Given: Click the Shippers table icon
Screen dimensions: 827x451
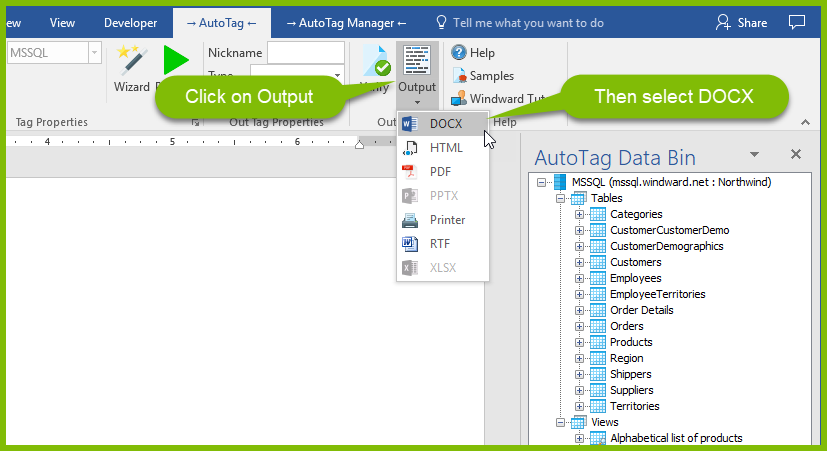Looking at the screenshot, I should [x=598, y=374].
